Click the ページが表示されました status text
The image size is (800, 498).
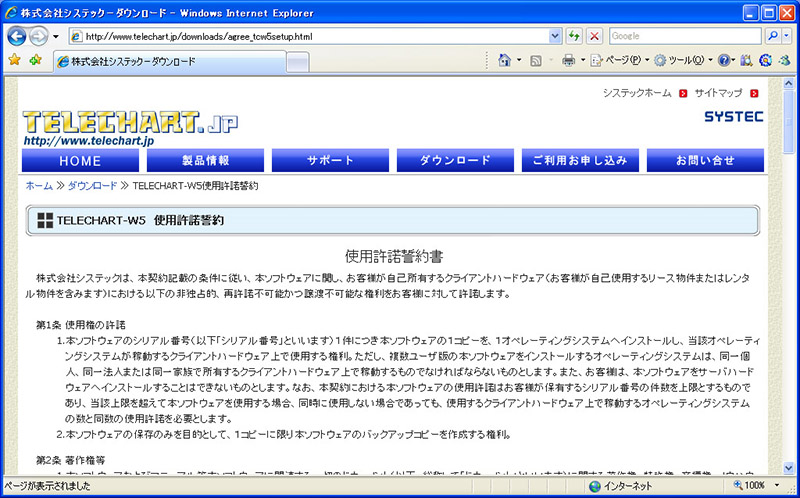pos(47,486)
